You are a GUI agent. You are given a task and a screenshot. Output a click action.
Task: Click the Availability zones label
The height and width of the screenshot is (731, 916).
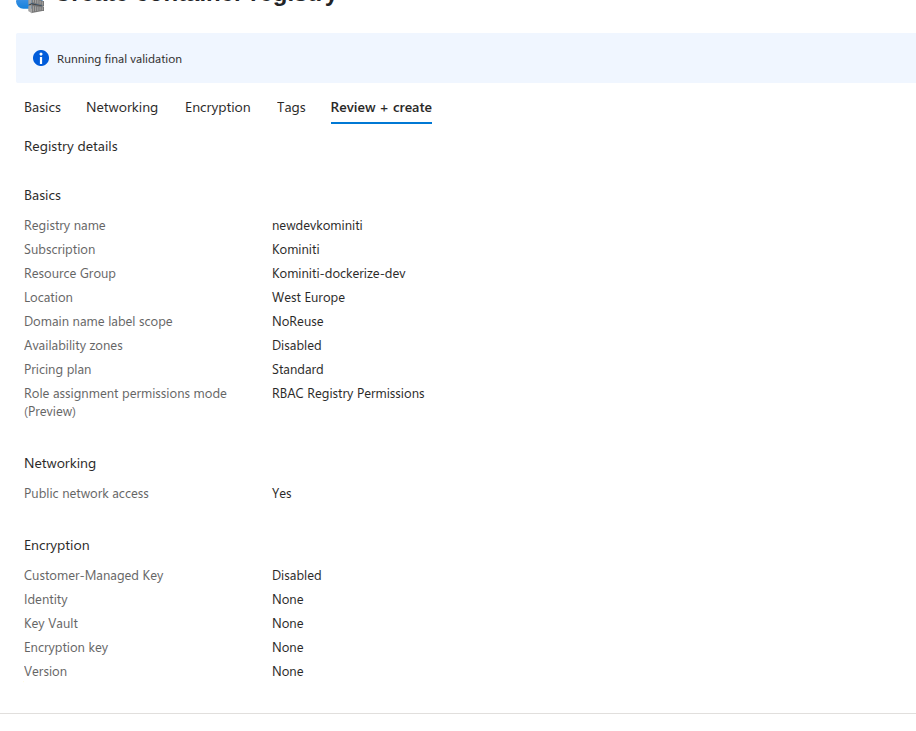coord(73,346)
